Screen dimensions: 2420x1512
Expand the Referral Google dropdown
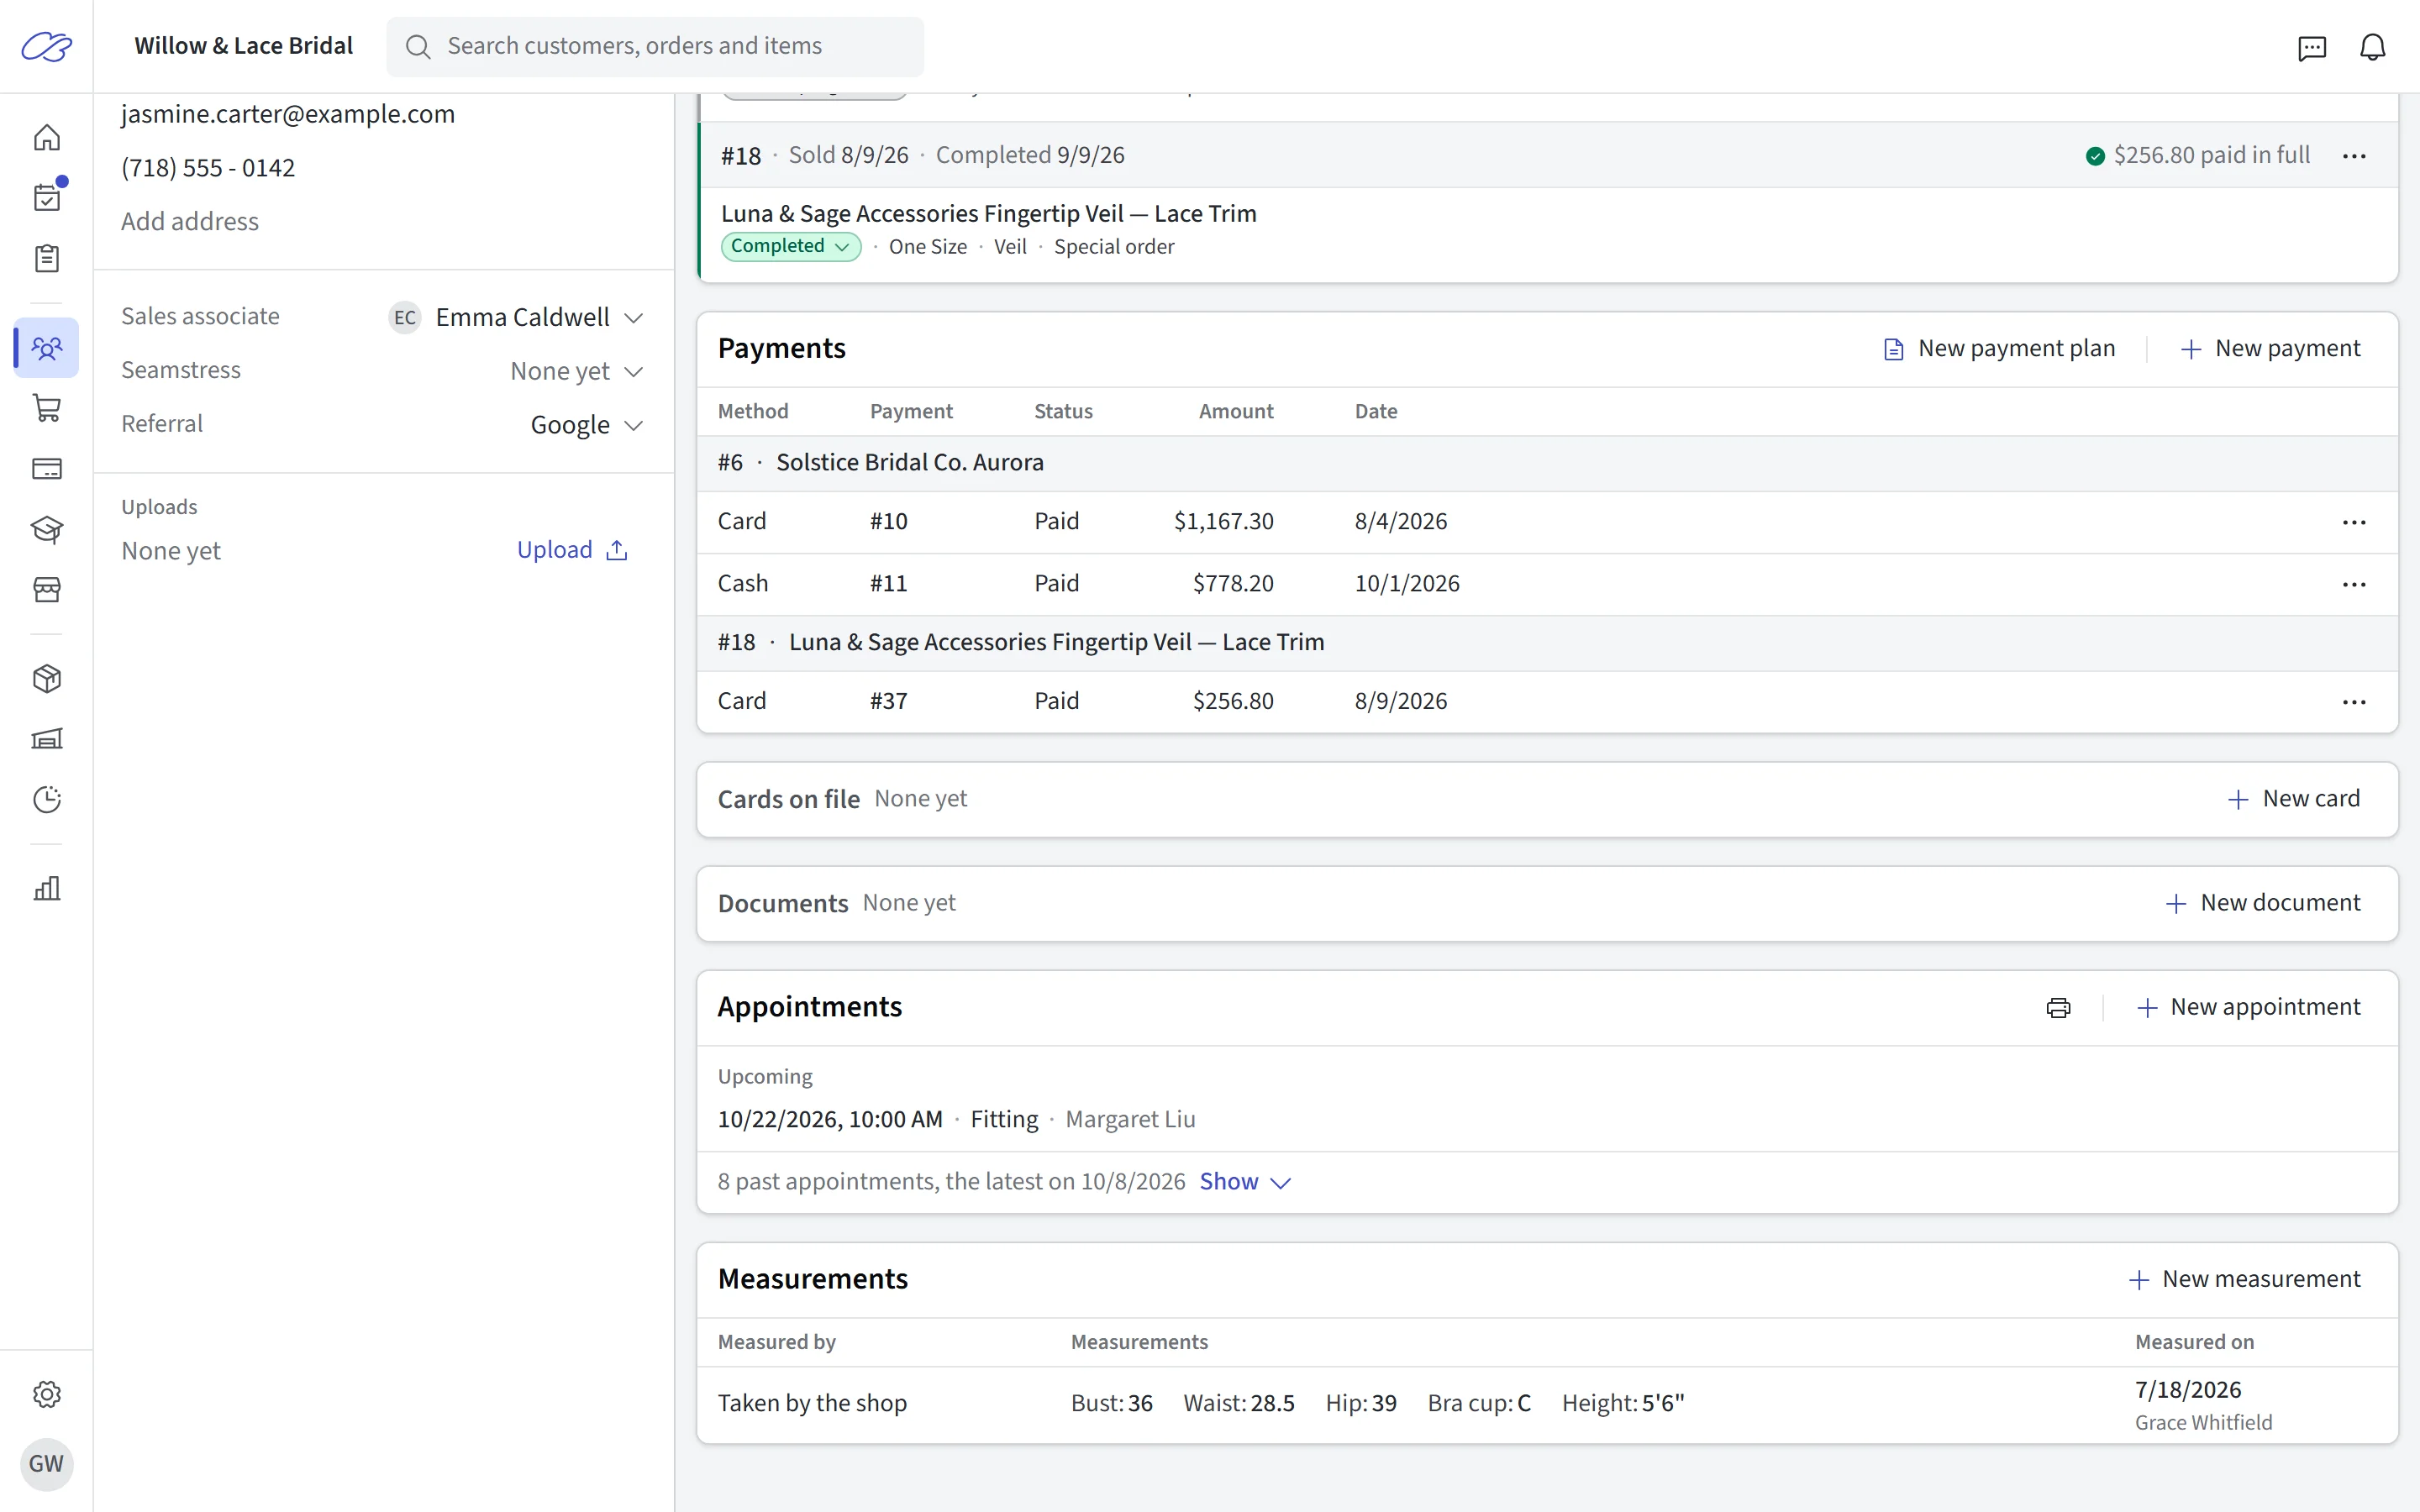[x=586, y=425]
